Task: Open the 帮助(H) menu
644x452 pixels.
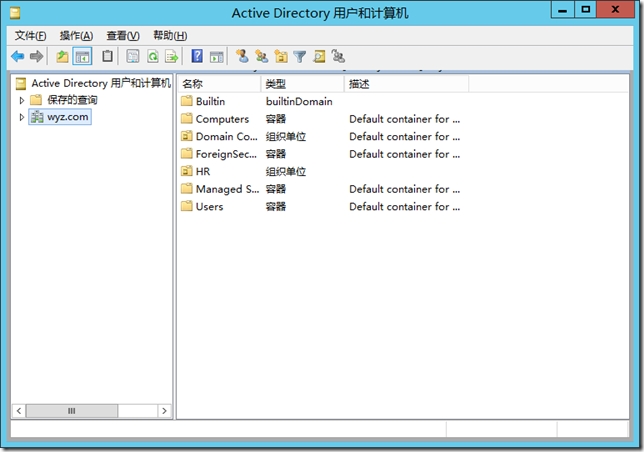Action: tap(170, 36)
